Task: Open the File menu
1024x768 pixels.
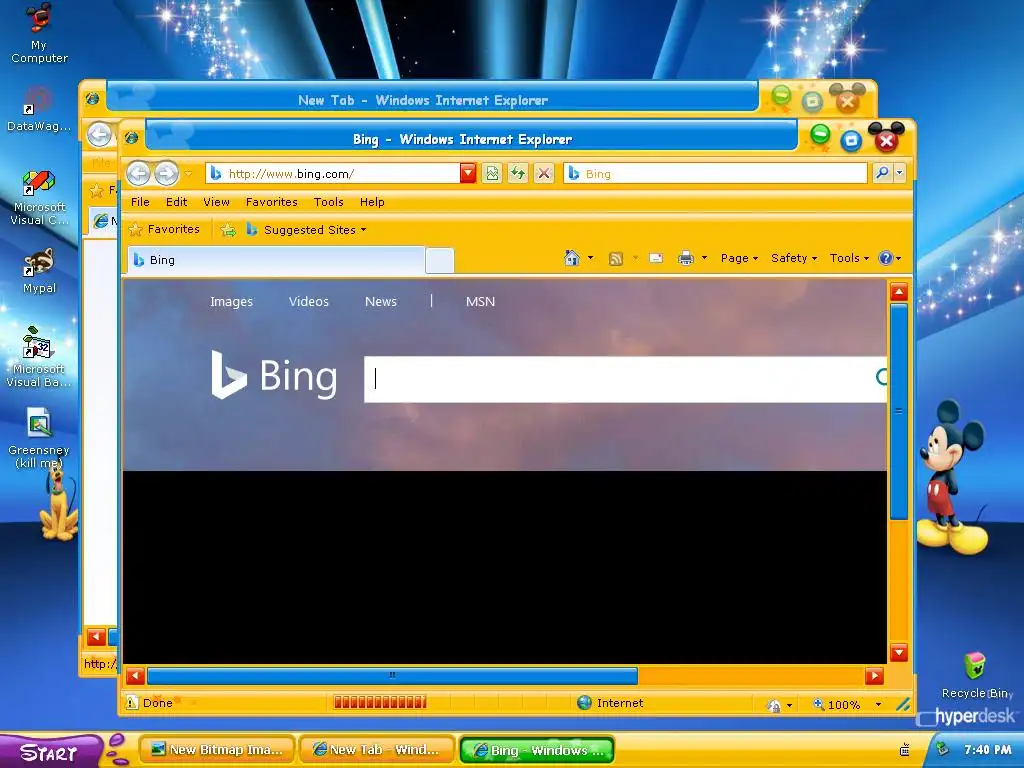Action: coord(140,202)
